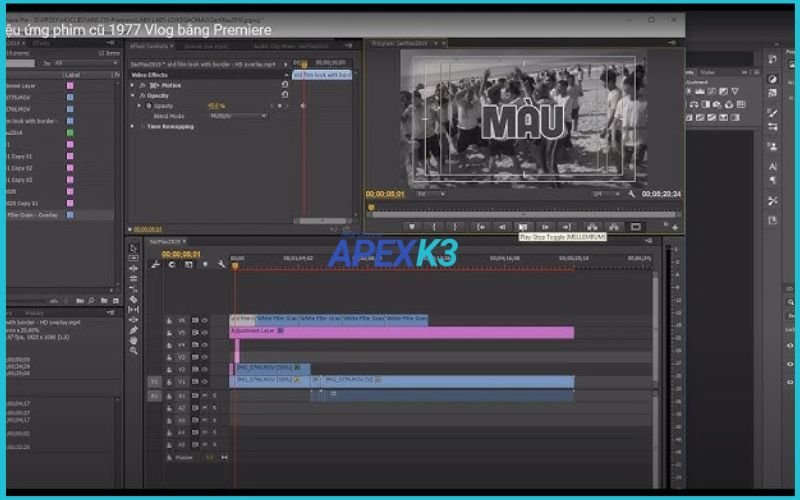
Task: Select the Zoom tool magnifier icon
Action: 134,350
